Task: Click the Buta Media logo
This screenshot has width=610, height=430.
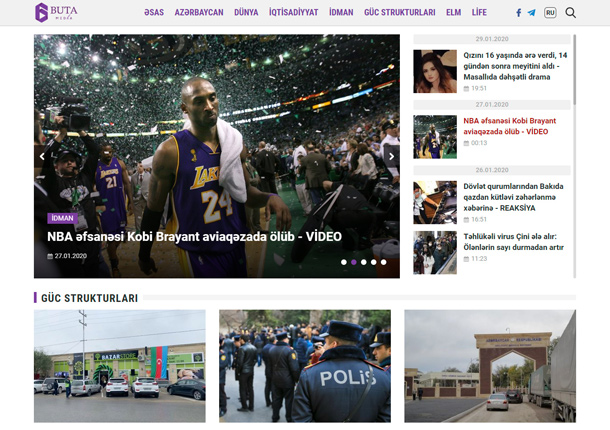Action: click(56, 13)
